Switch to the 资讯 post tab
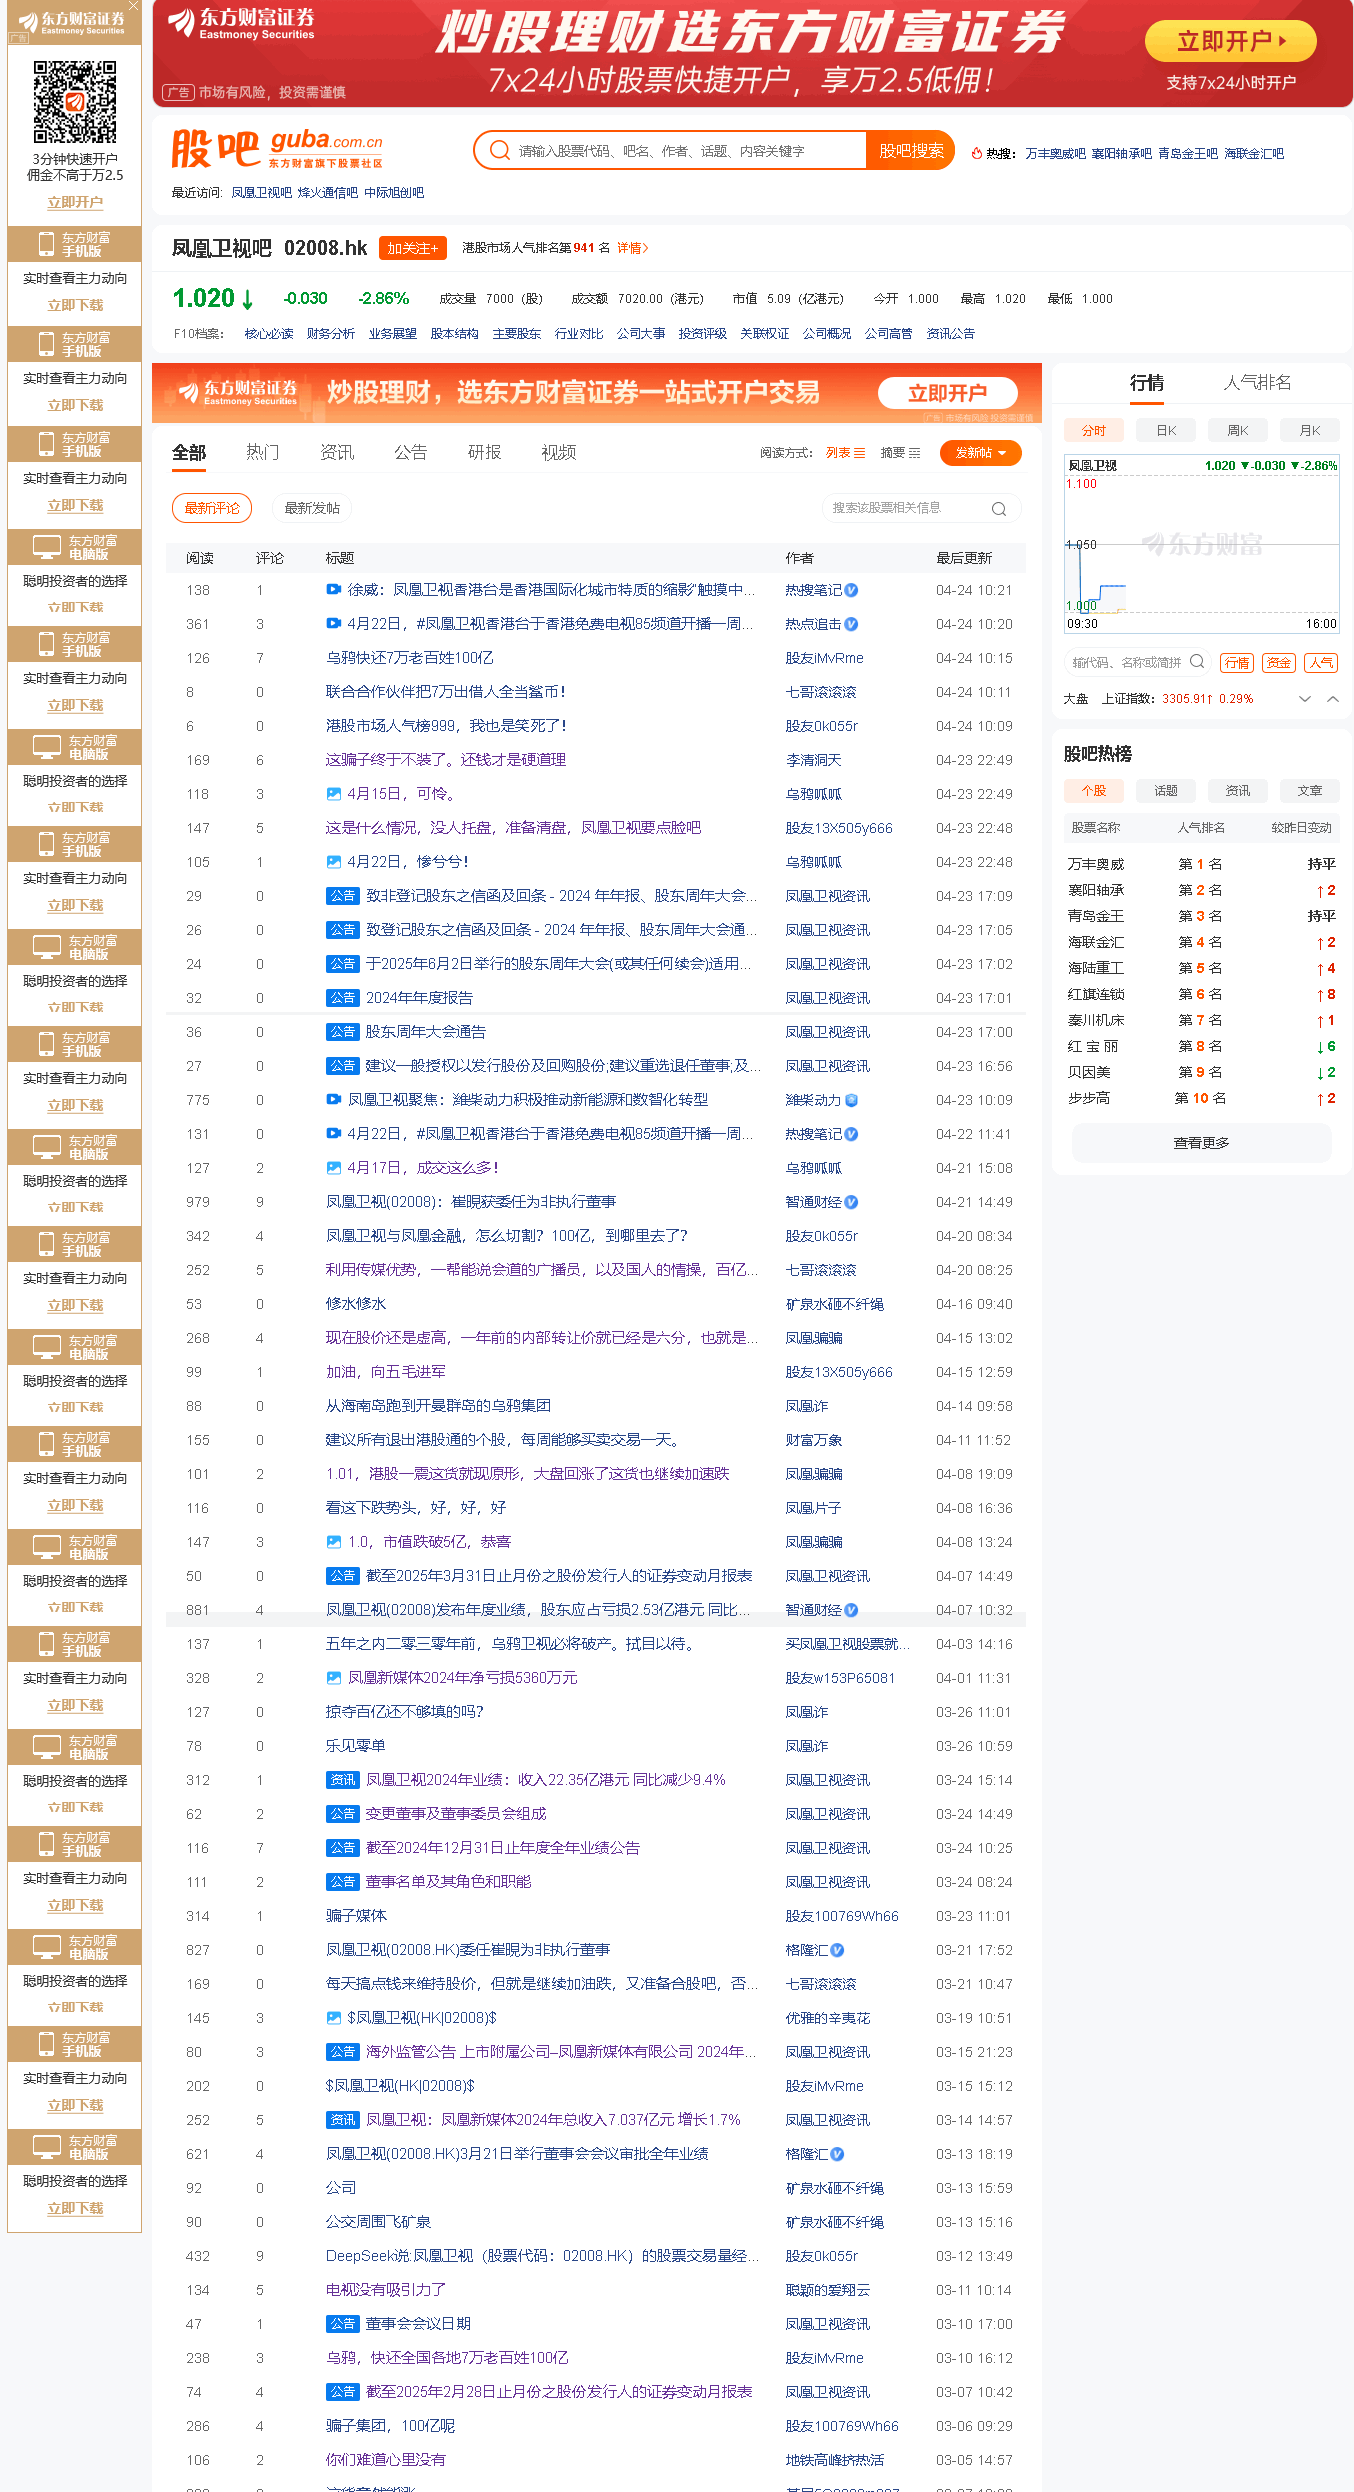This screenshot has width=1354, height=2492. [x=337, y=453]
